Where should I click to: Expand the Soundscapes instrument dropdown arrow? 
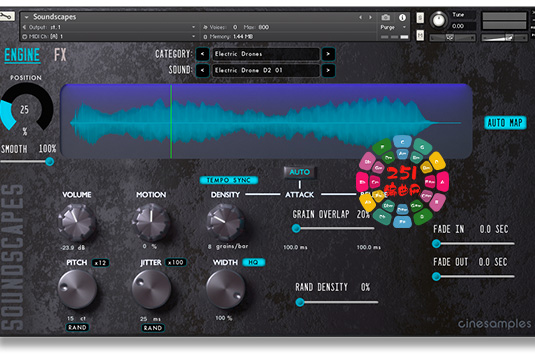[26, 17]
